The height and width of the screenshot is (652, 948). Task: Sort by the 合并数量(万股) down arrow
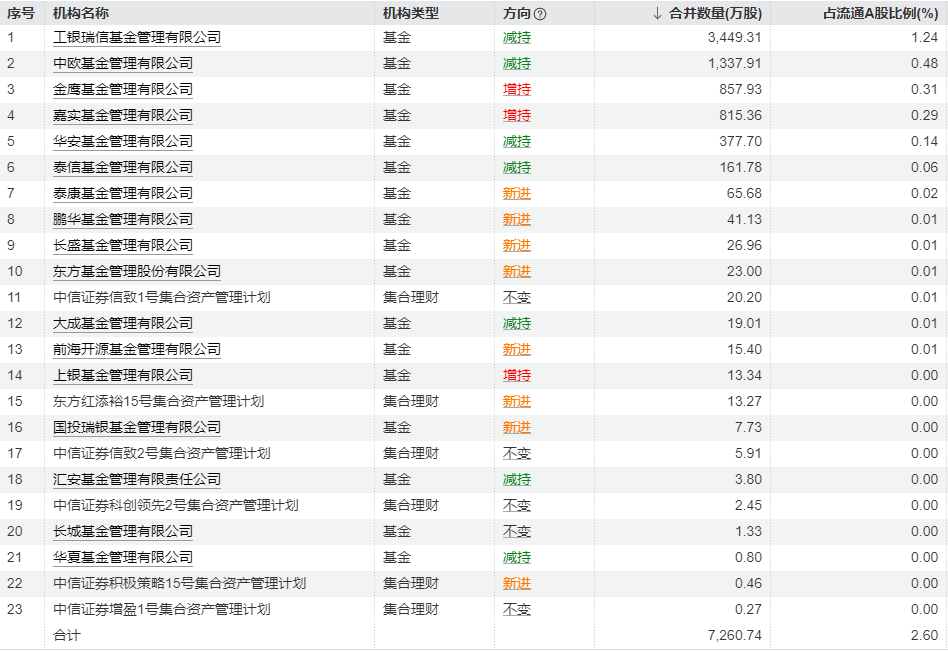(x=658, y=13)
